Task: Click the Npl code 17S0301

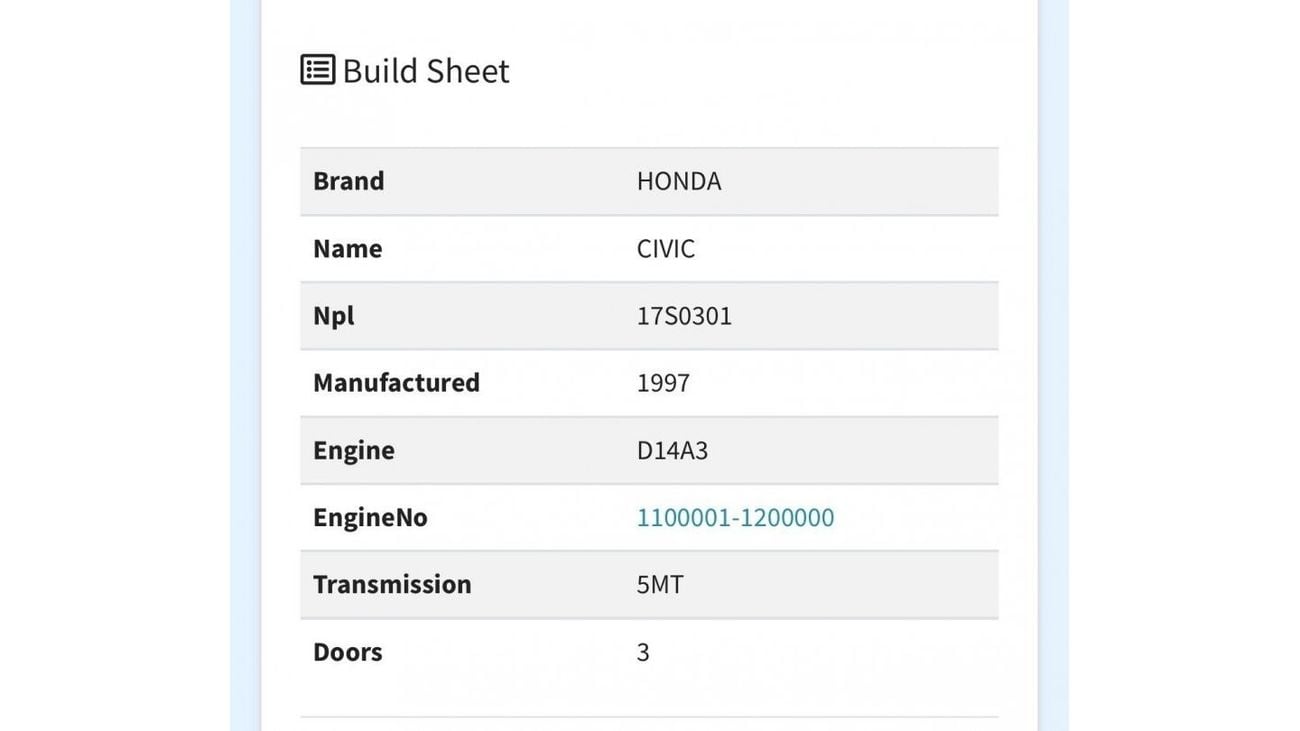Action: pos(684,316)
